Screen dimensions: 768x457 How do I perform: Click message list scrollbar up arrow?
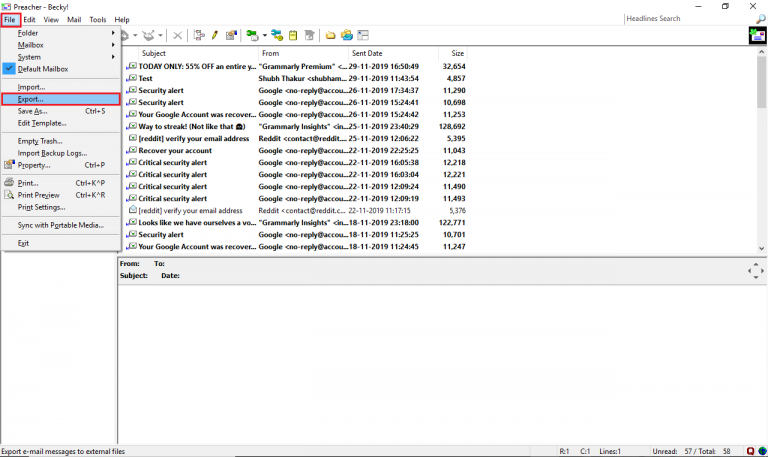coord(762,51)
